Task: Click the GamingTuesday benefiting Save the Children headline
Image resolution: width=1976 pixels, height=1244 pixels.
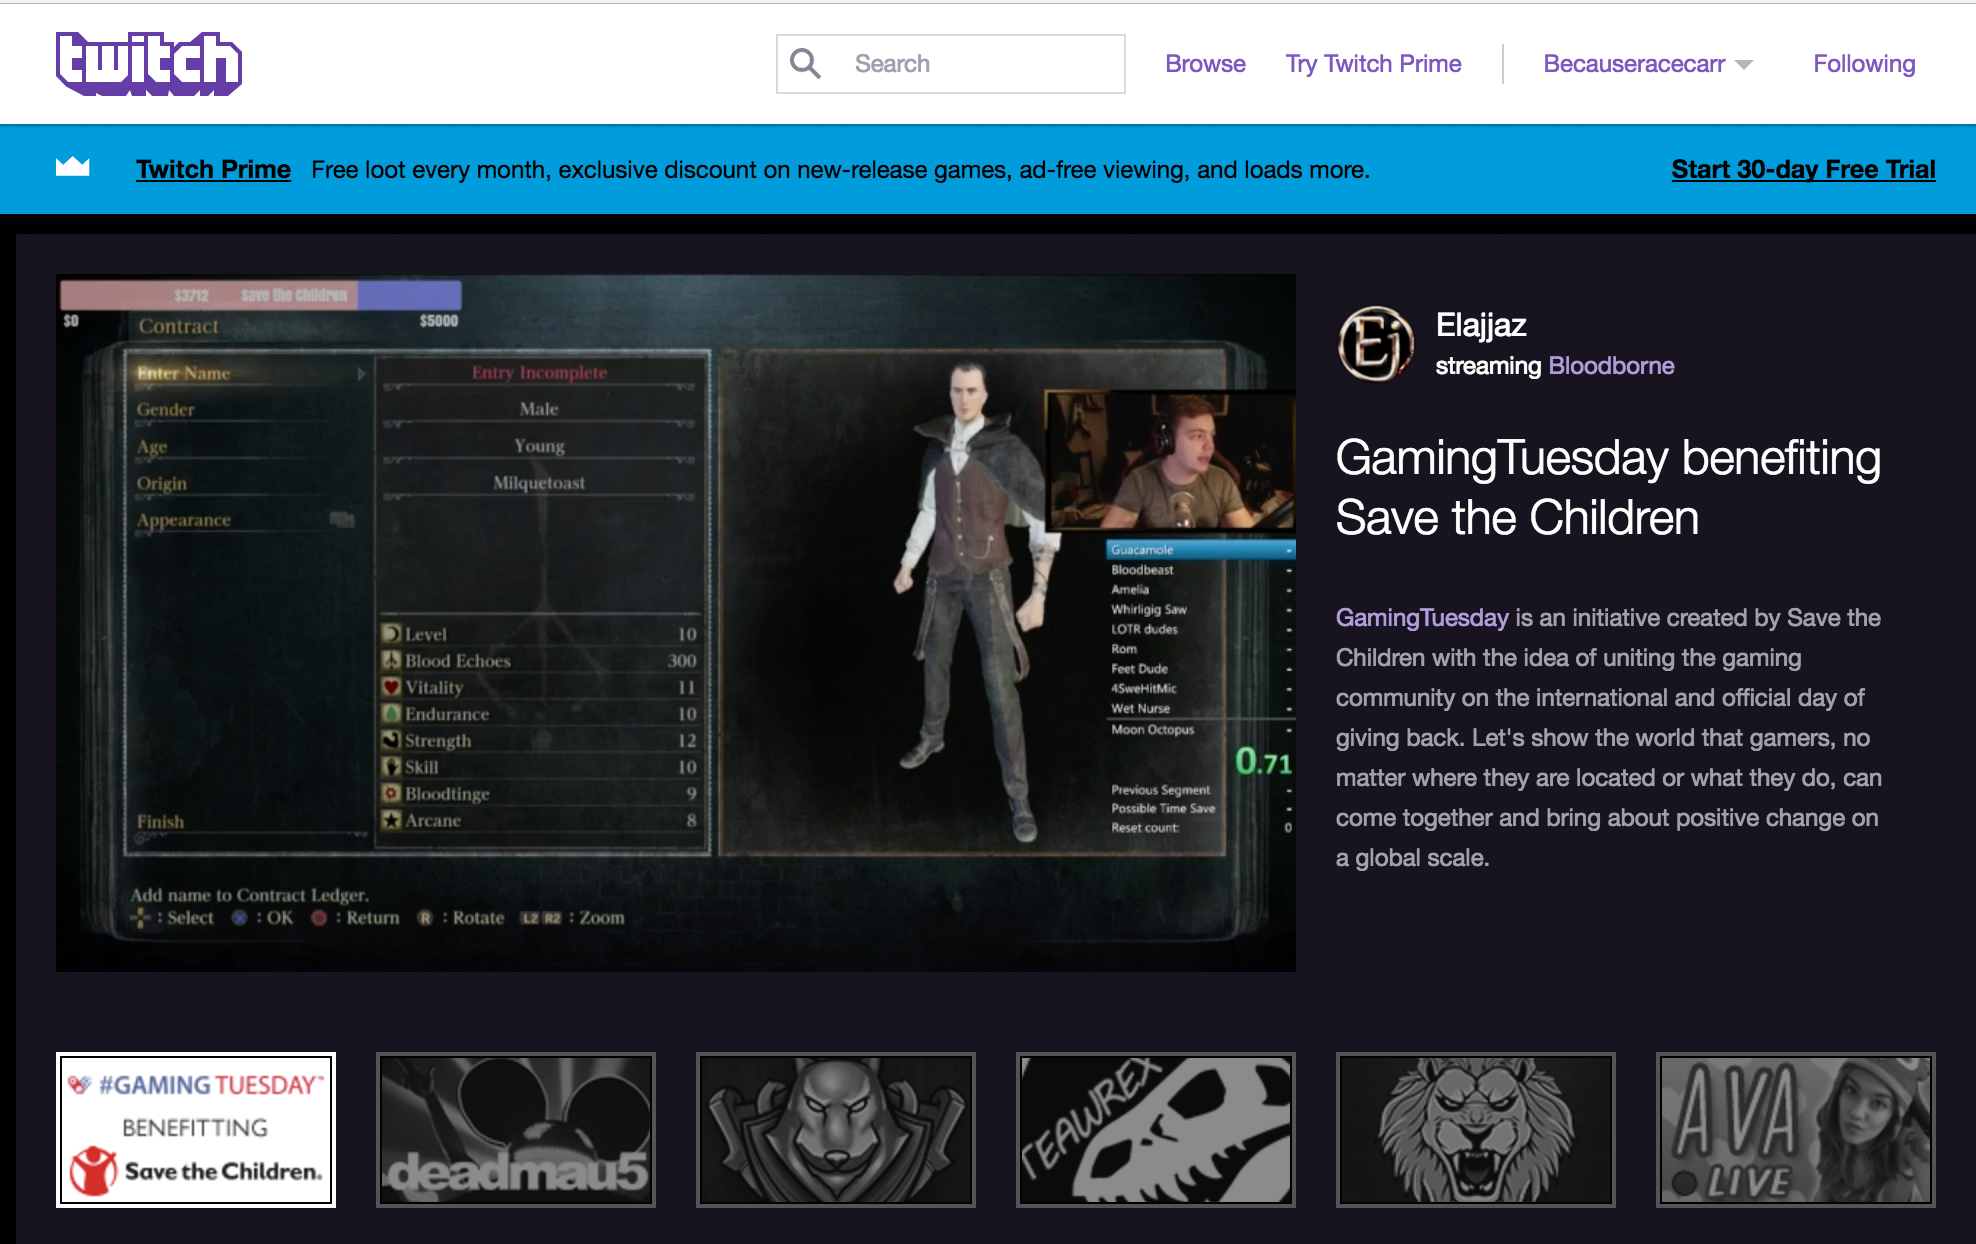Action: [1608, 488]
